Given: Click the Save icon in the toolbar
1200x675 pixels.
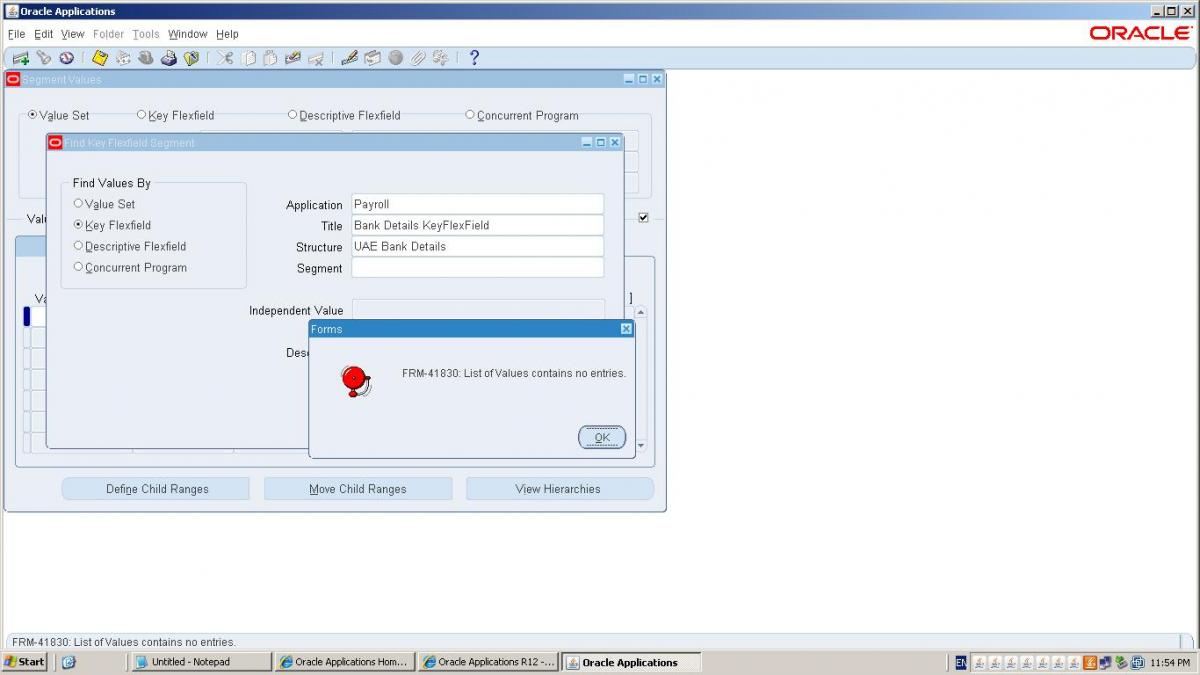Looking at the screenshot, I should point(99,57).
